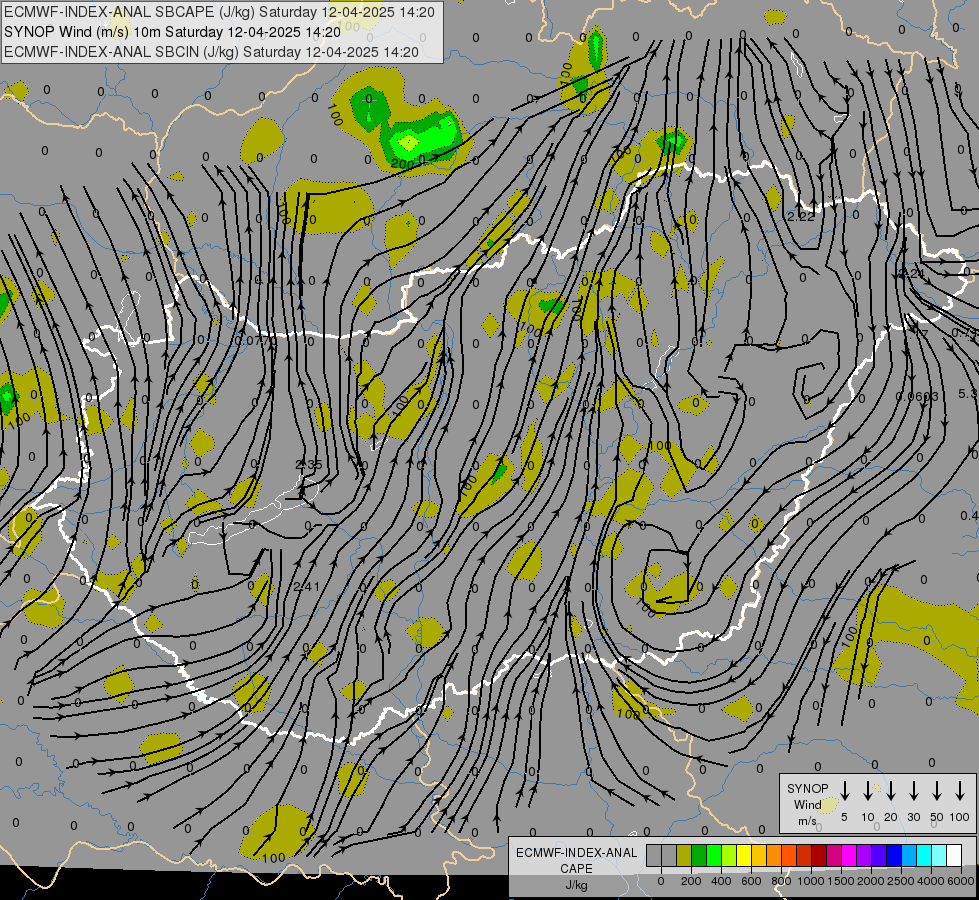979x900 pixels.
Task: Select the yellow-green swatch in CAPE scale
Action: click(x=729, y=855)
